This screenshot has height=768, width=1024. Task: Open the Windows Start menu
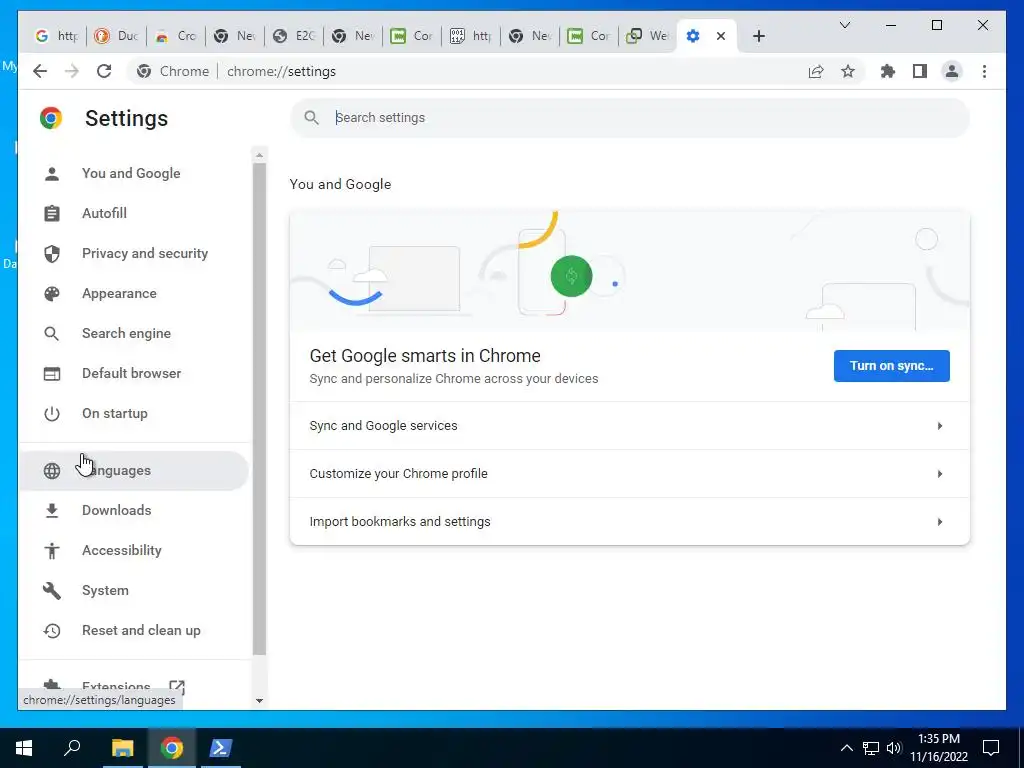coord(24,748)
